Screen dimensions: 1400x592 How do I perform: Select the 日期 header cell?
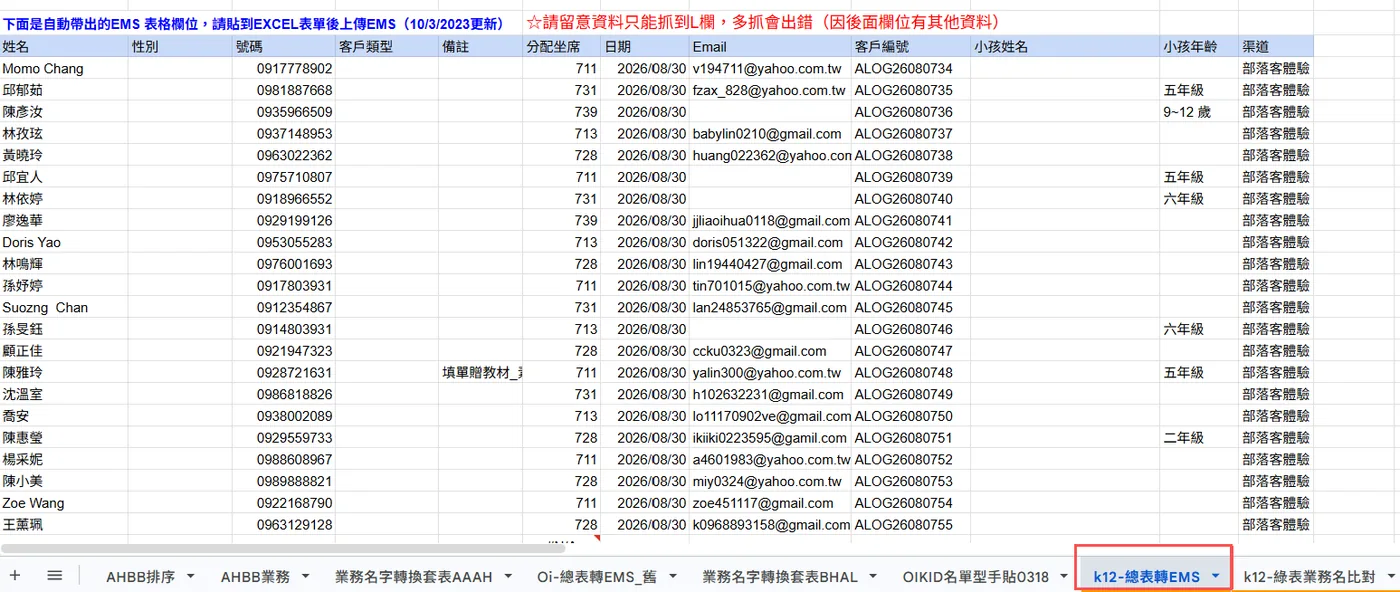(645, 47)
